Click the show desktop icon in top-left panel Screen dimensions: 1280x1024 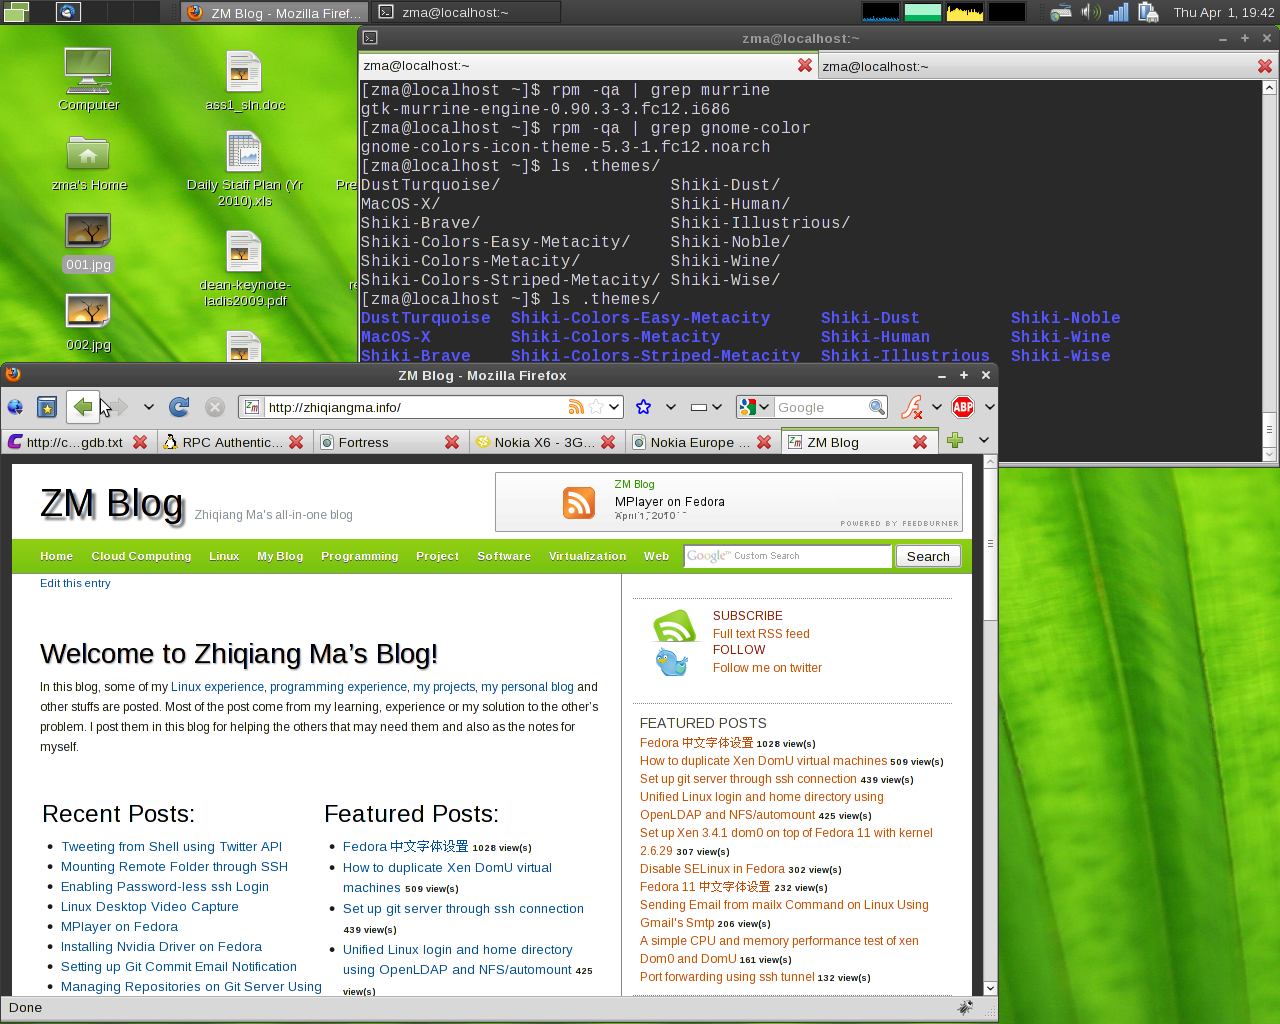coord(16,12)
